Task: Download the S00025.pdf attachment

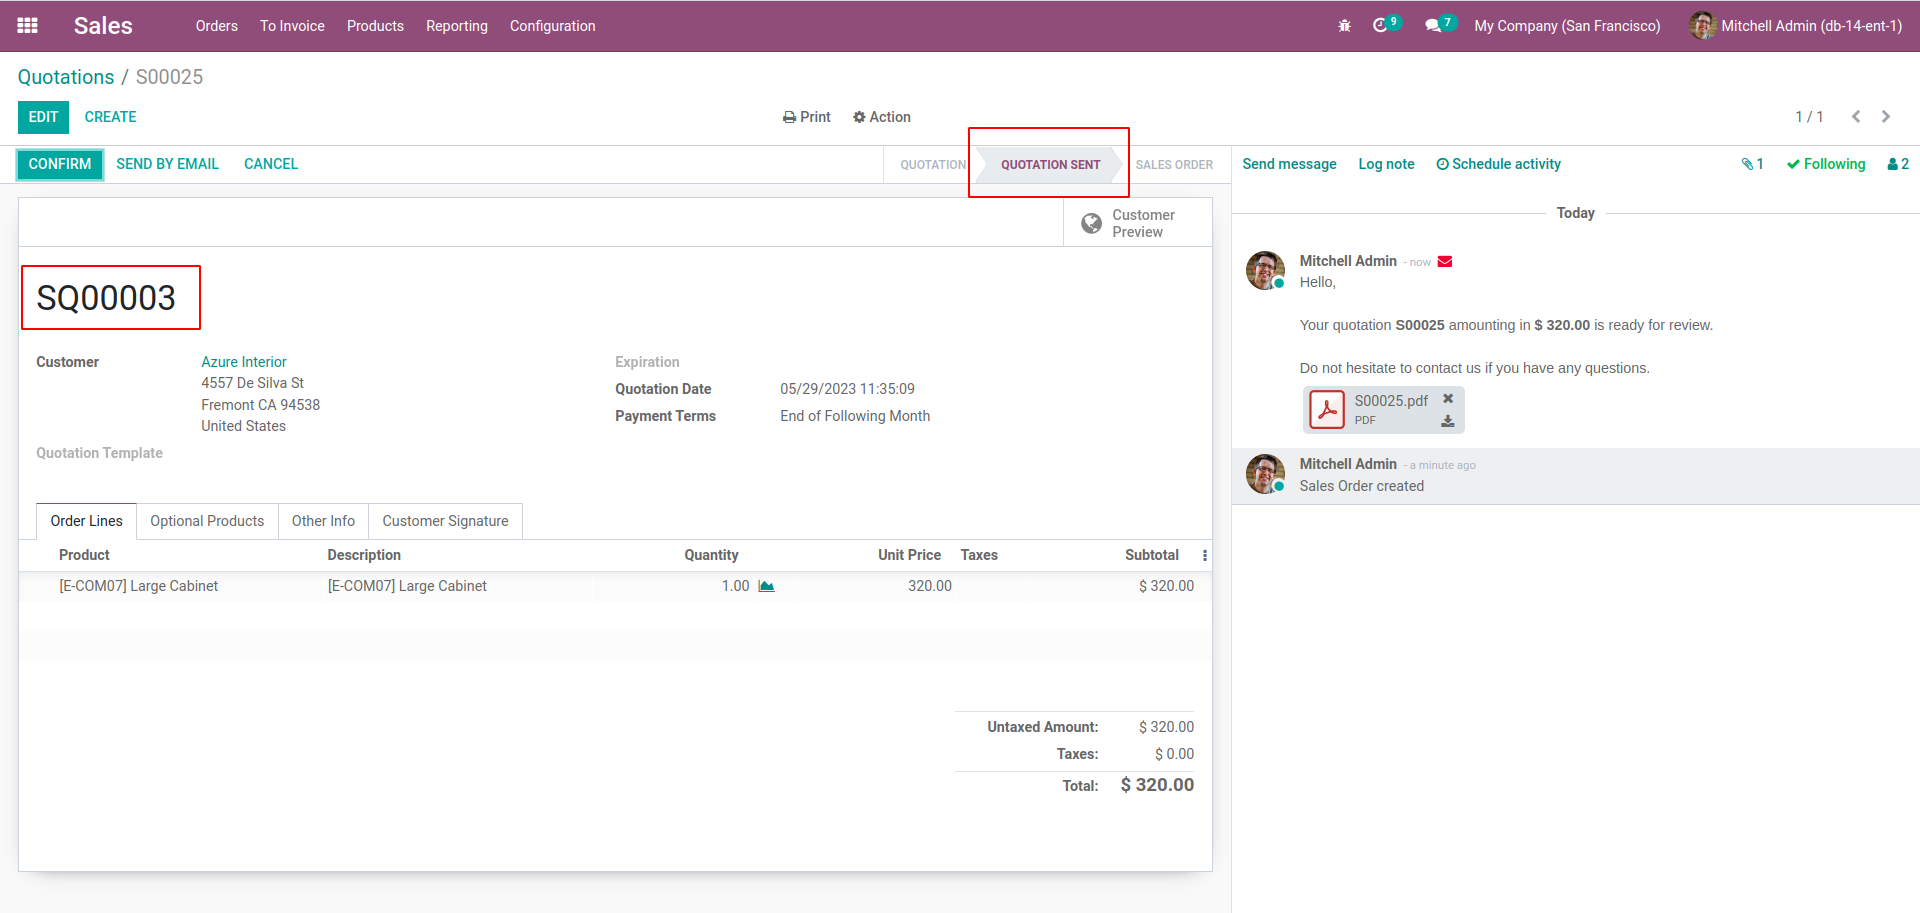Action: point(1447,421)
